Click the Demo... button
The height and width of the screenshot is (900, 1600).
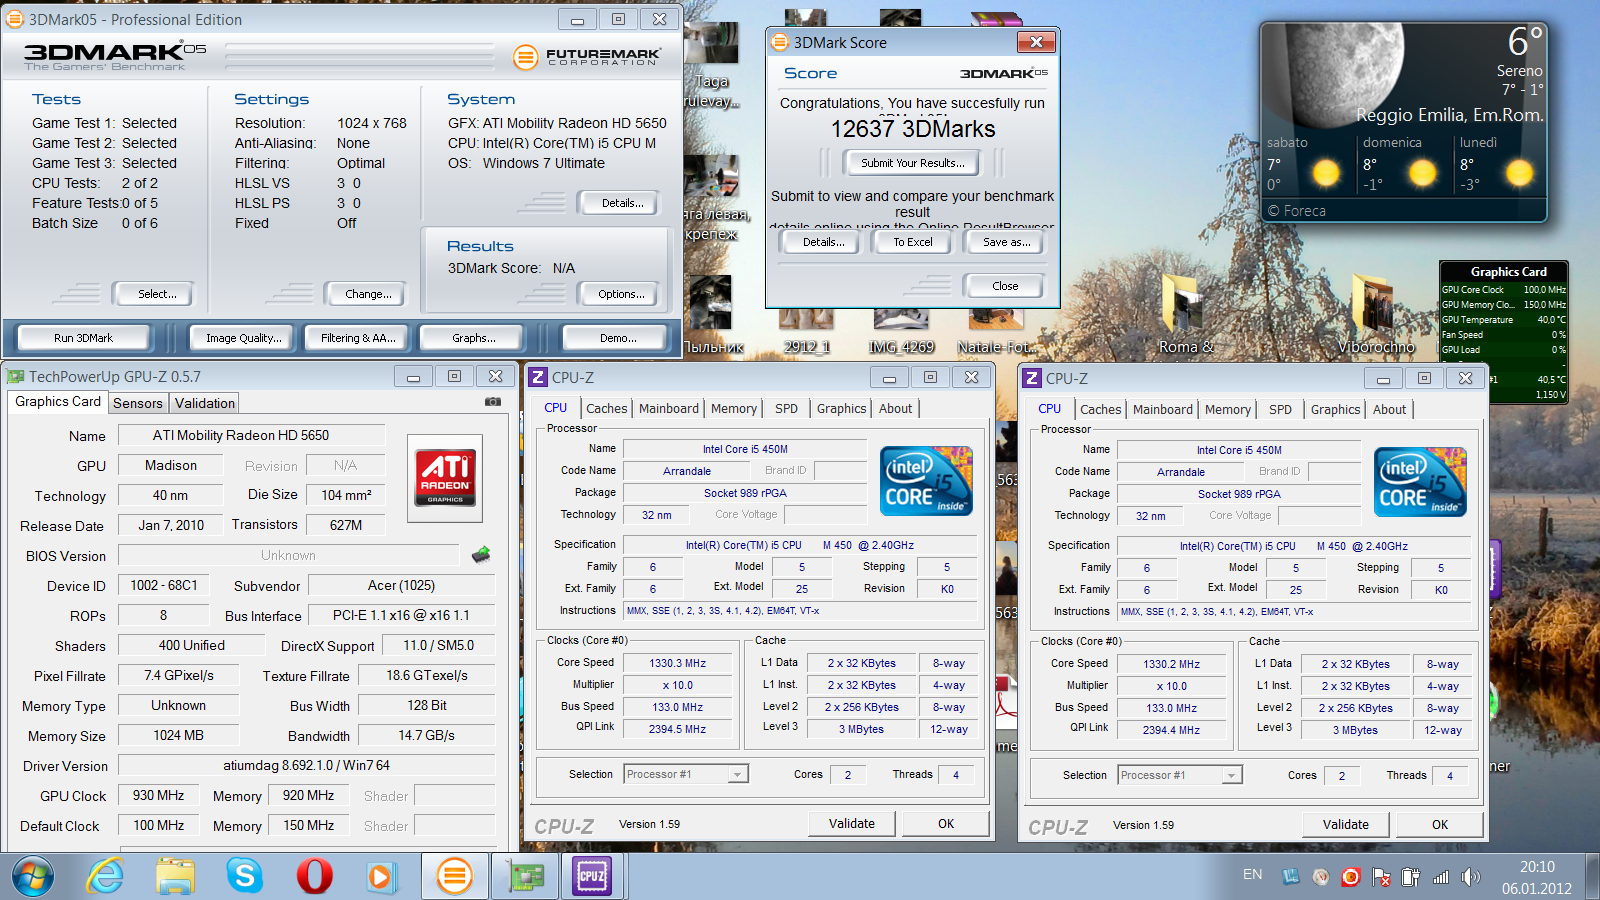point(618,338)
